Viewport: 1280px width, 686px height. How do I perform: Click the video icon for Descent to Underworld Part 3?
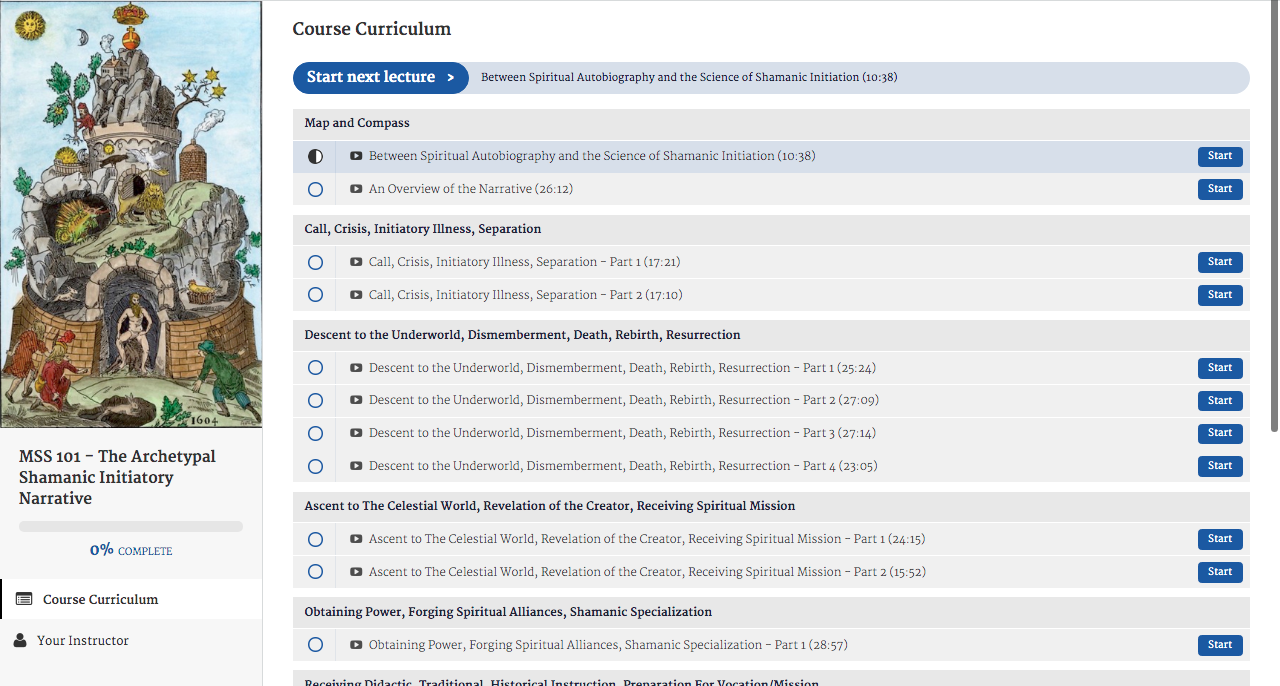point(356,433)
